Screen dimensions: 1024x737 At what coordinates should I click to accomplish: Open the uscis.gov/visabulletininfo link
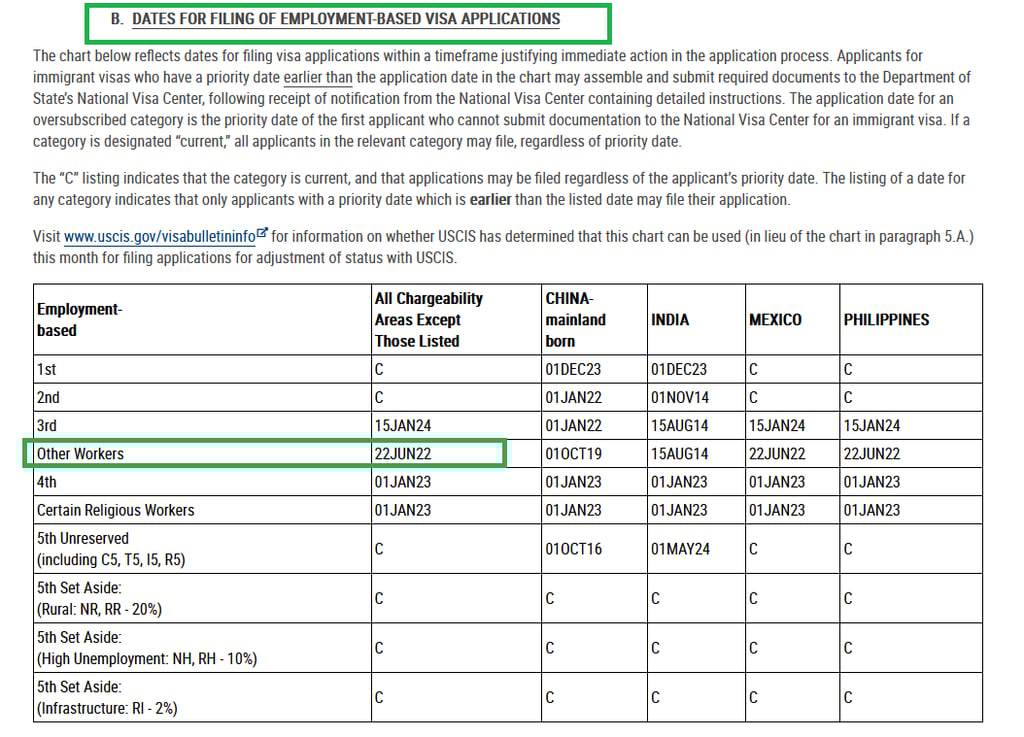[159, 236]
